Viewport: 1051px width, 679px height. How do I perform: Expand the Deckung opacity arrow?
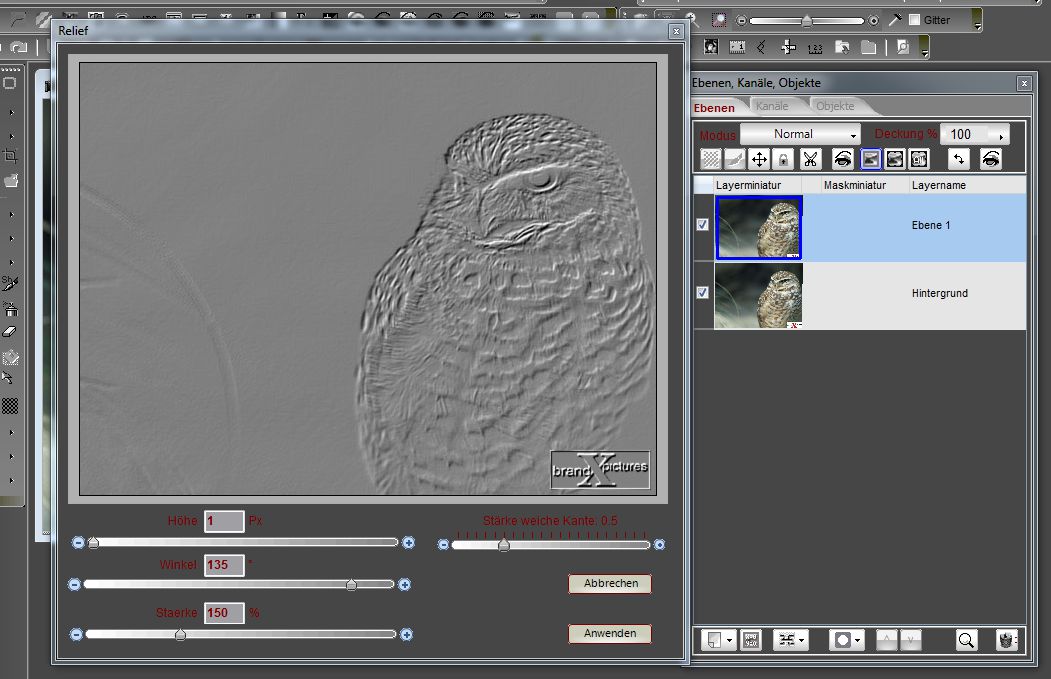click(x=1001, y=135)
